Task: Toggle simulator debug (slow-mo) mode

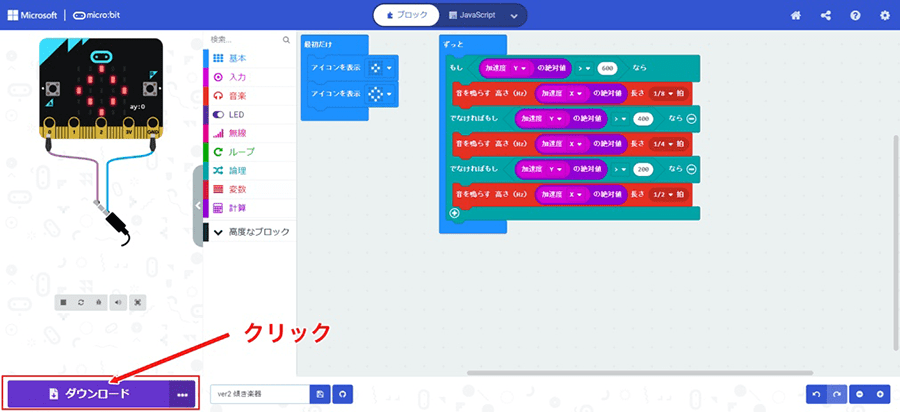Action: [99, 302]
